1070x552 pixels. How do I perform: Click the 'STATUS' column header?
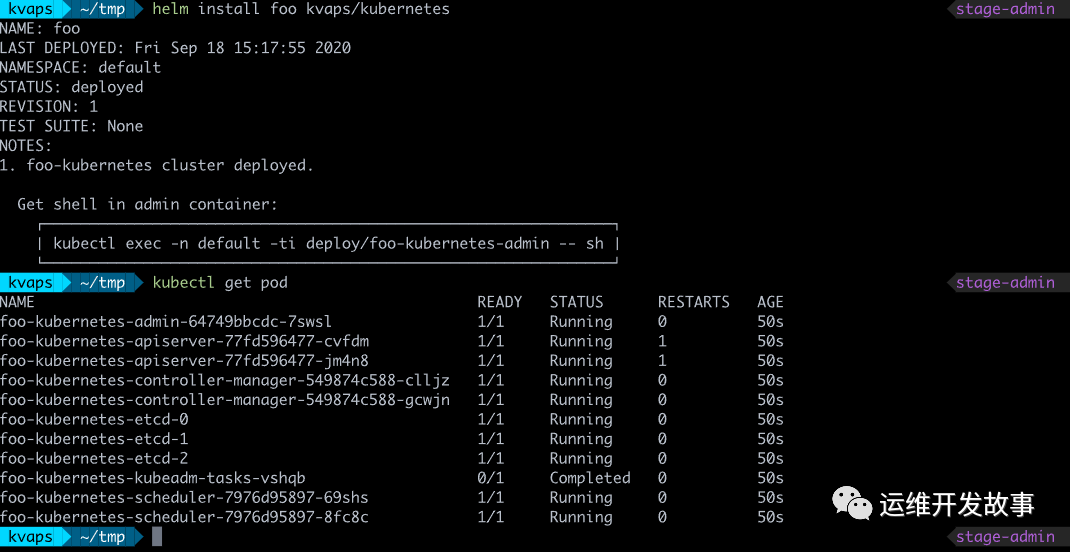tap(577, 302)
